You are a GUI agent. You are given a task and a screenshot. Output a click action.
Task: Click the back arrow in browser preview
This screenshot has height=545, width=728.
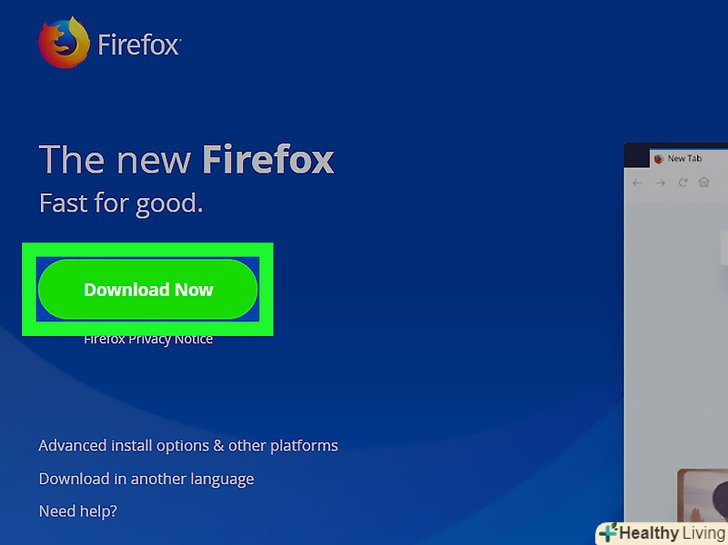click(x=637, y=183)
